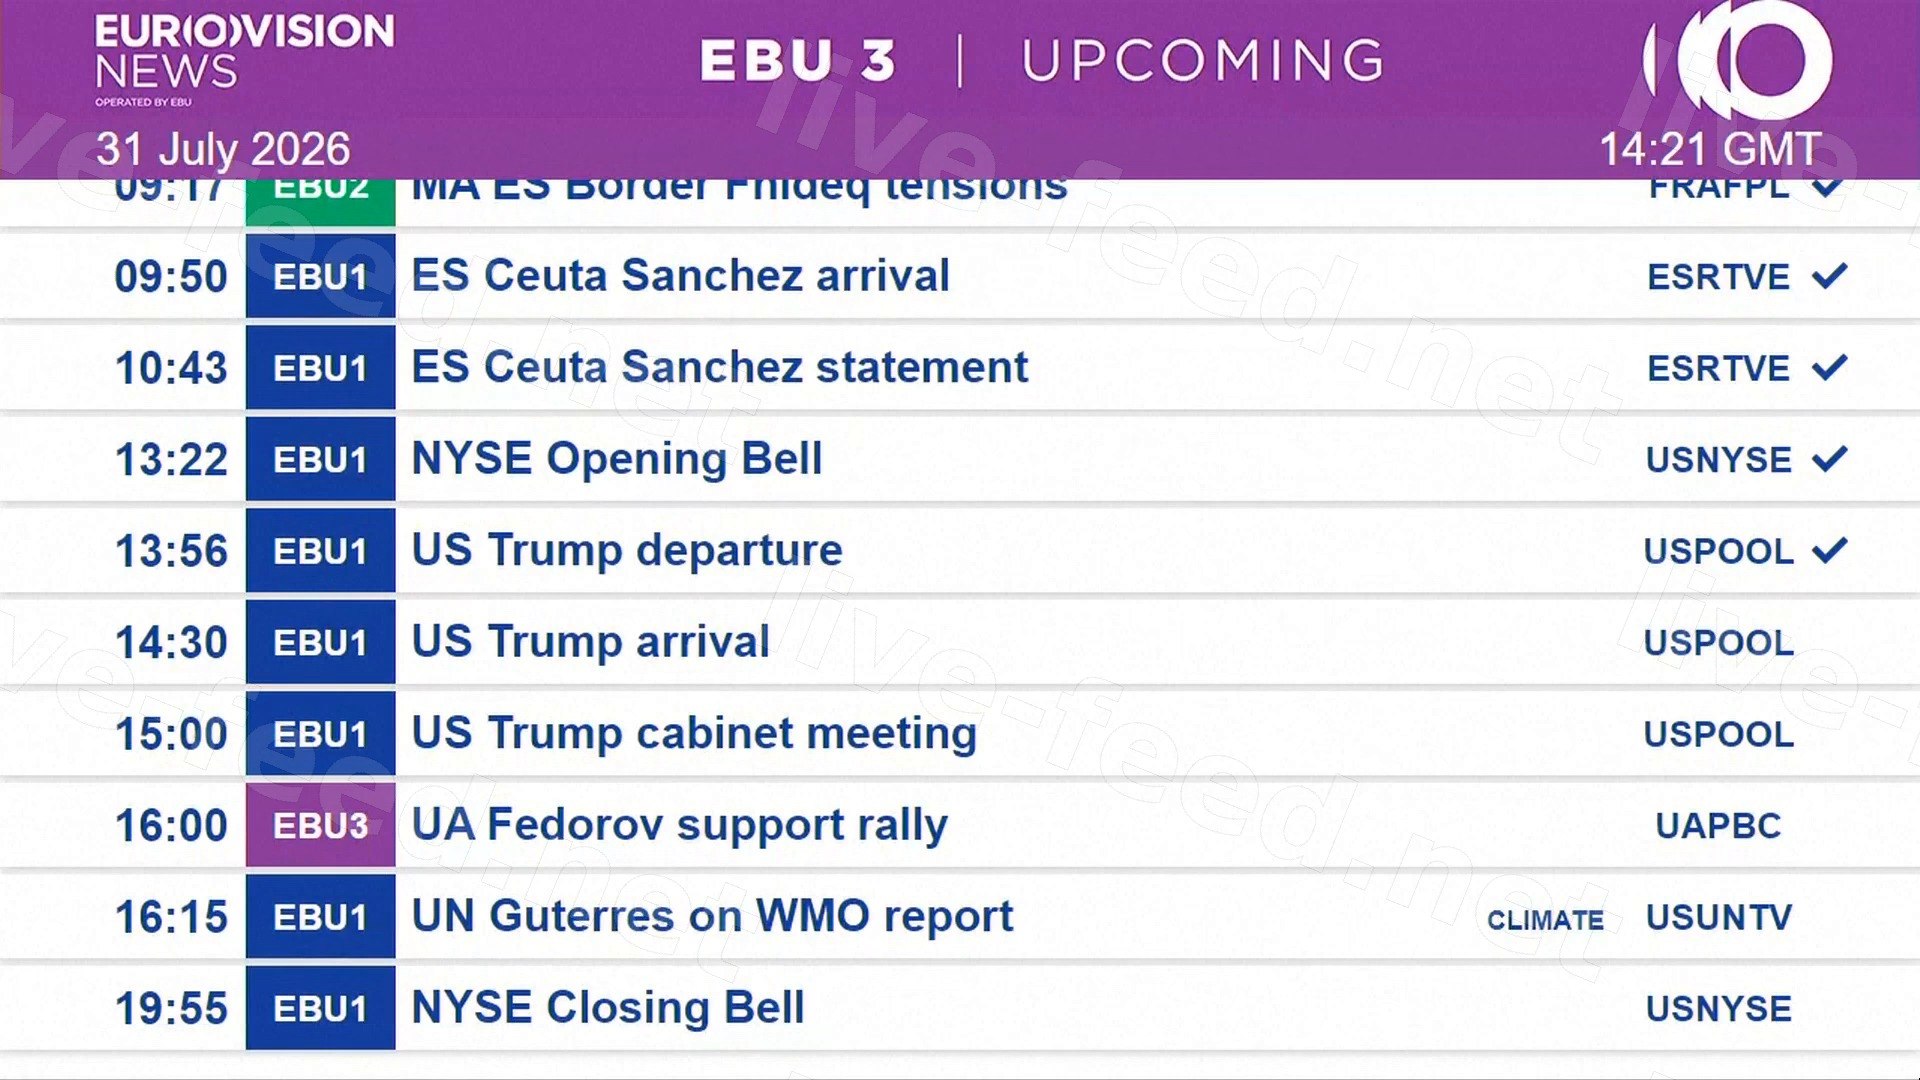Click the checkmark next to ESRTVE arrival row

(1829, 276)
